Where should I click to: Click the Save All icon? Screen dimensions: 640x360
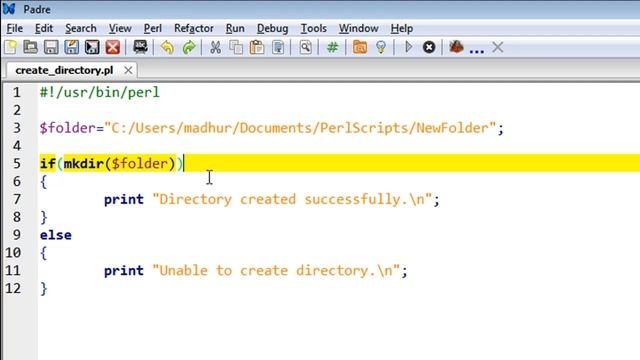92,47
